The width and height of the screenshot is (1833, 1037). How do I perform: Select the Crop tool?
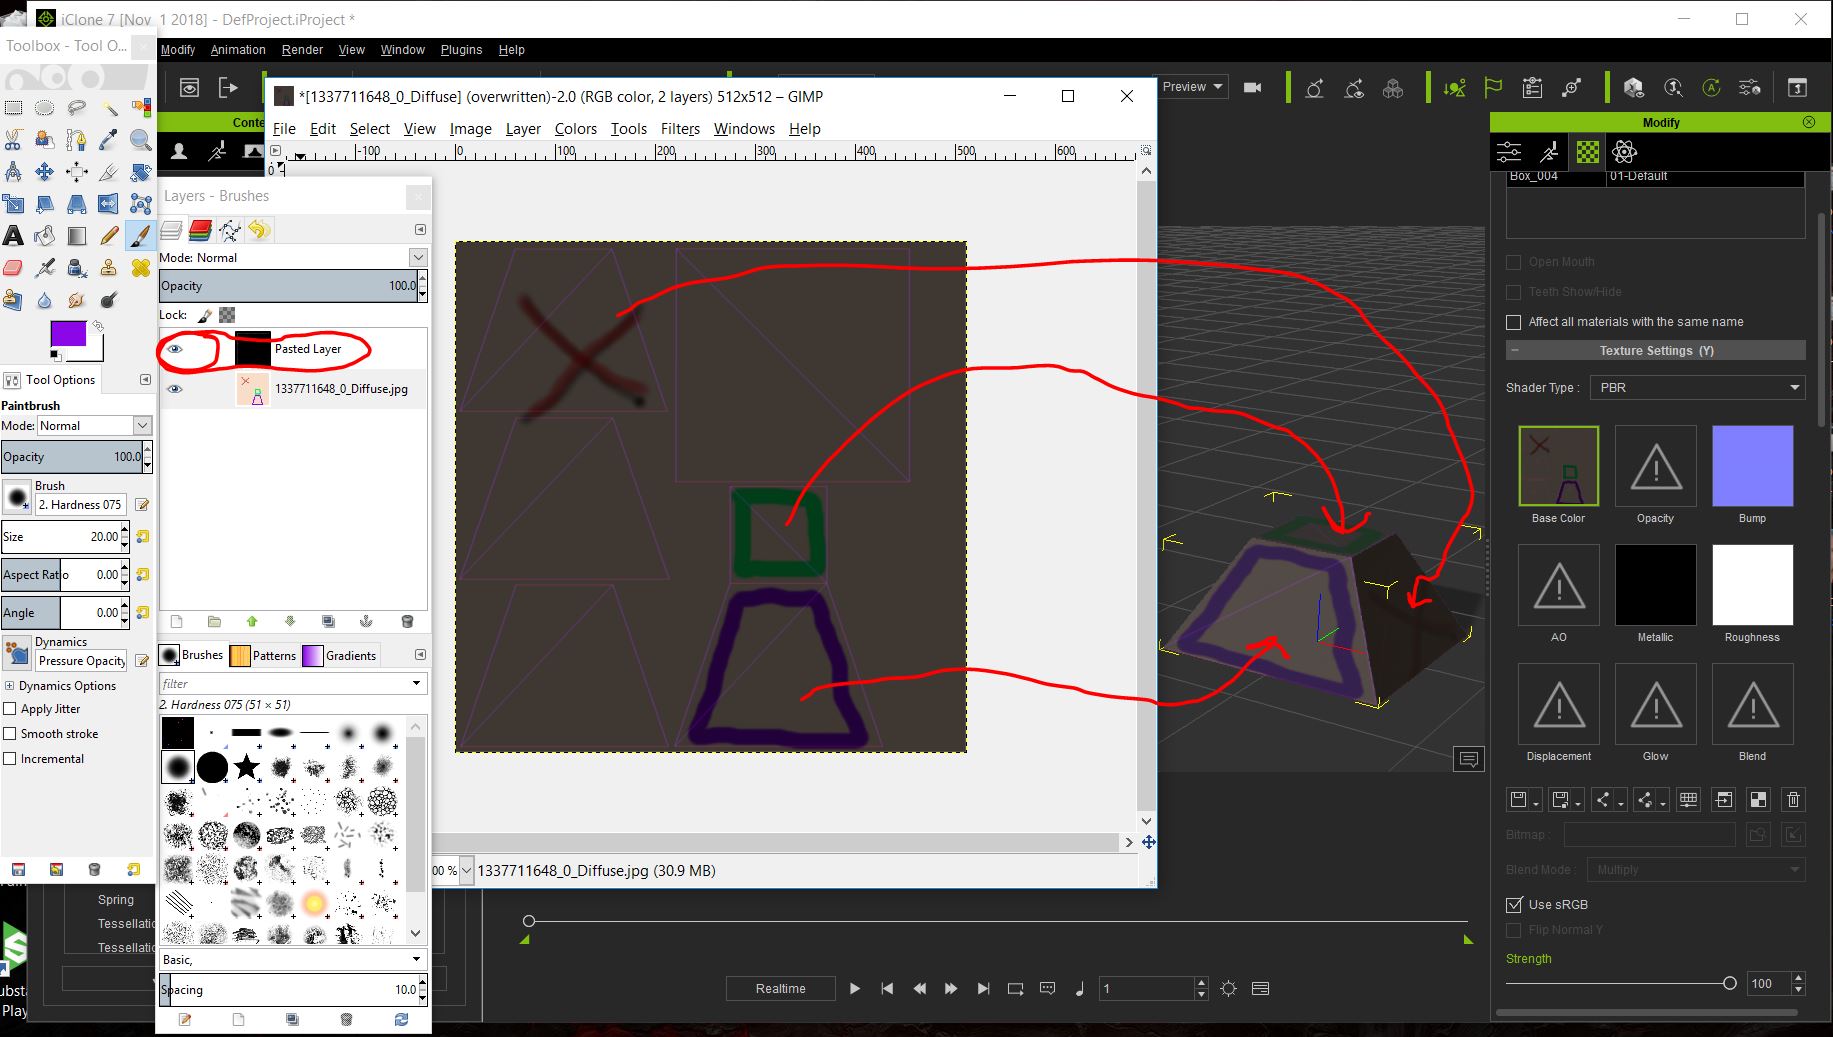coord(109,172)
